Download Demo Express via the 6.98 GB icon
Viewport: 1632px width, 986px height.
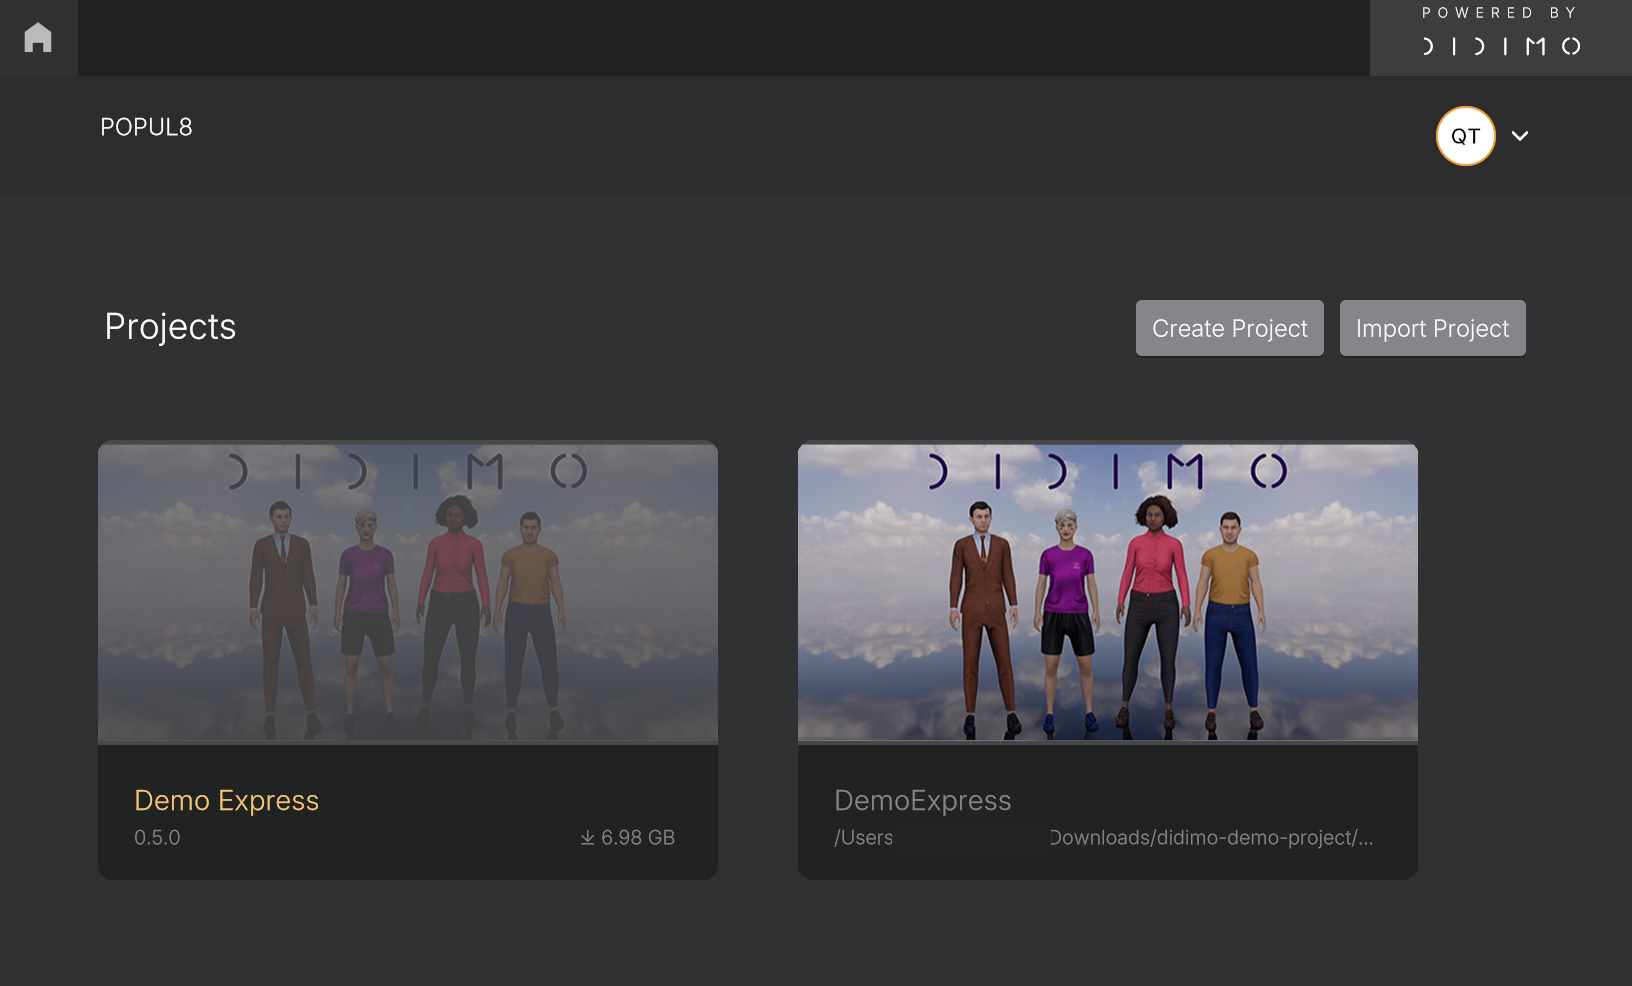(588, 838)
